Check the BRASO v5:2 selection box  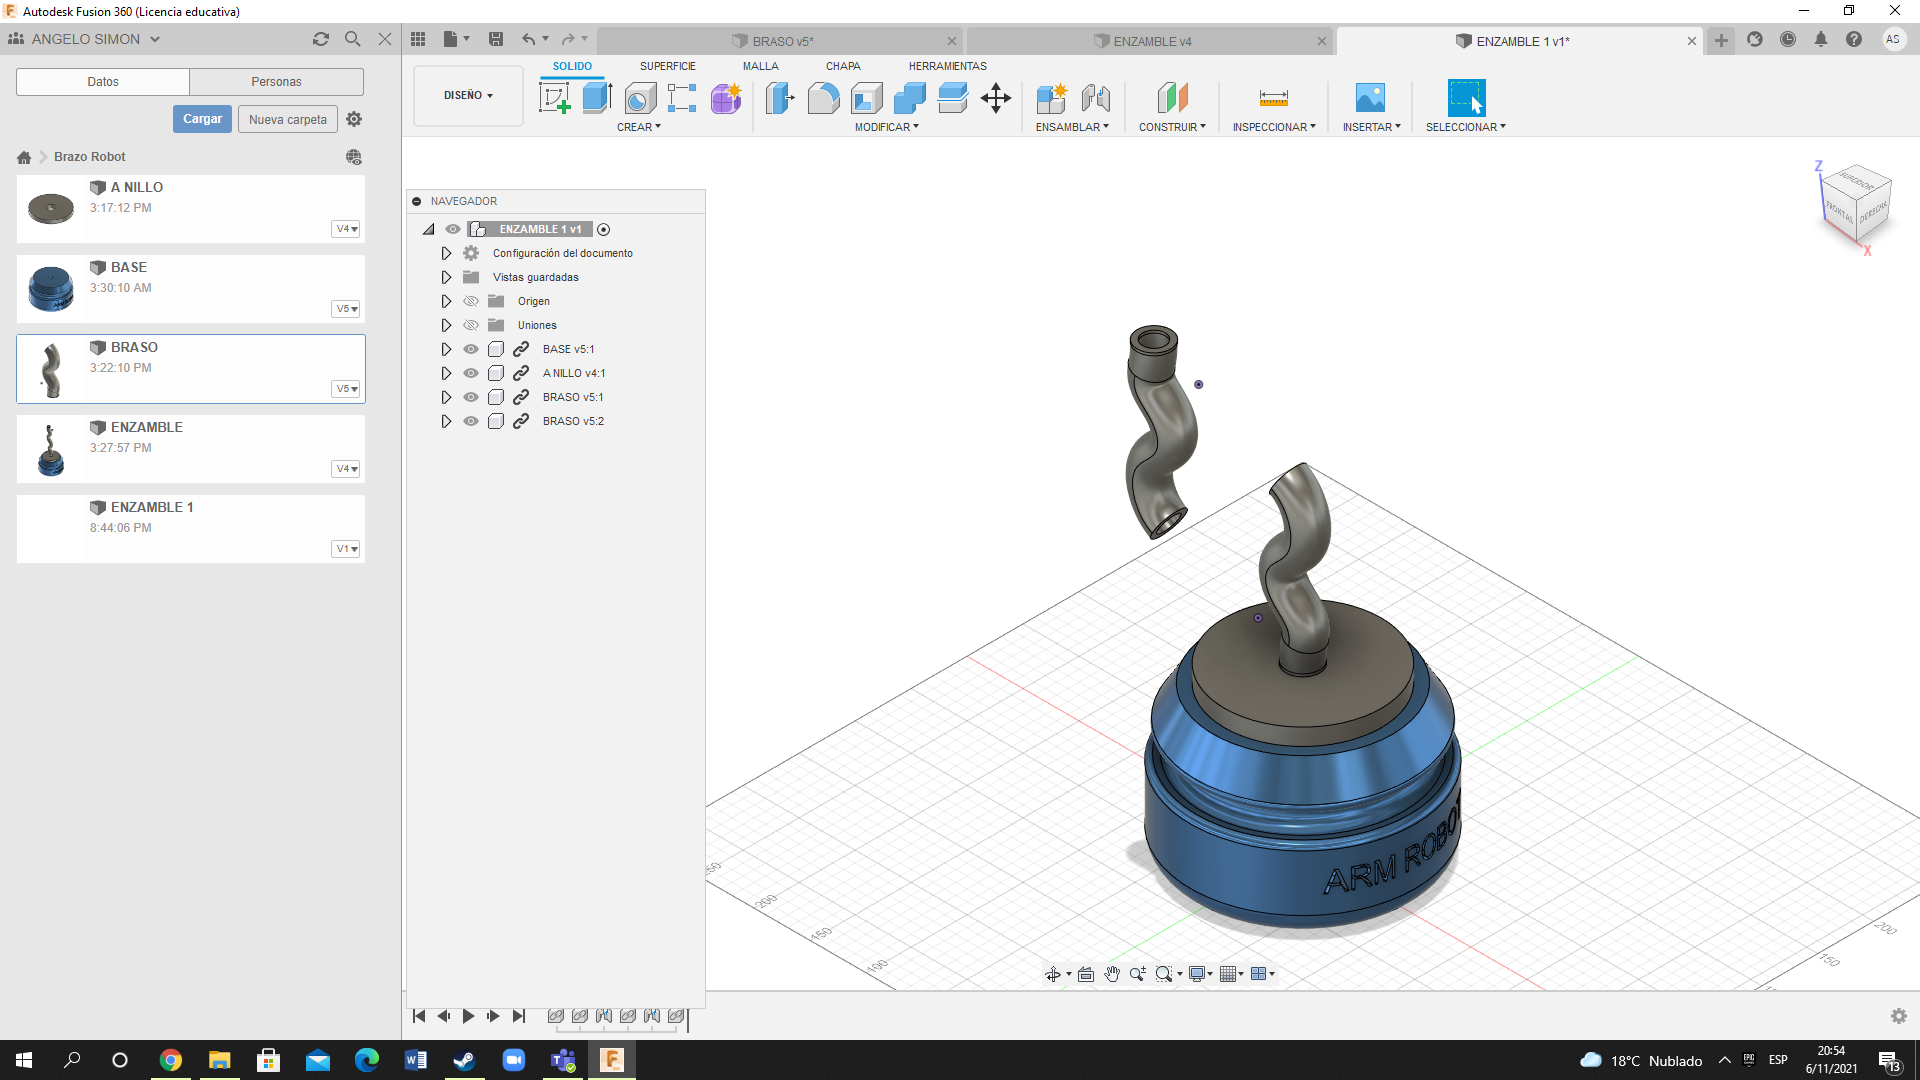point(496,421)
